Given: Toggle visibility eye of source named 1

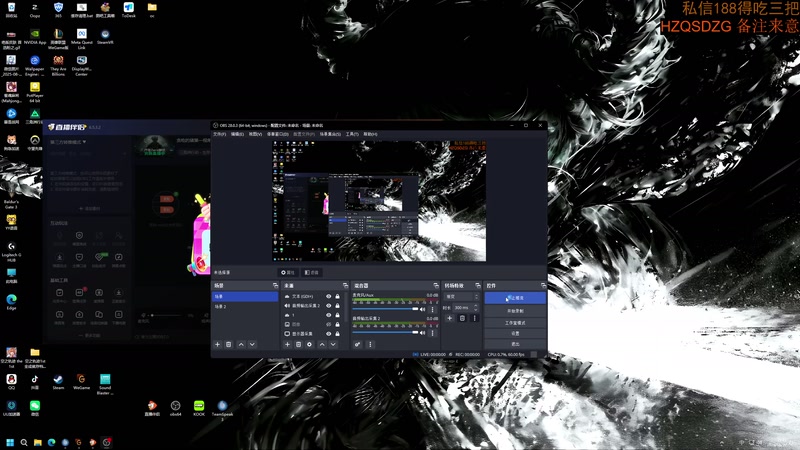Looking at the screenshot, I should [x=329, y=315].
